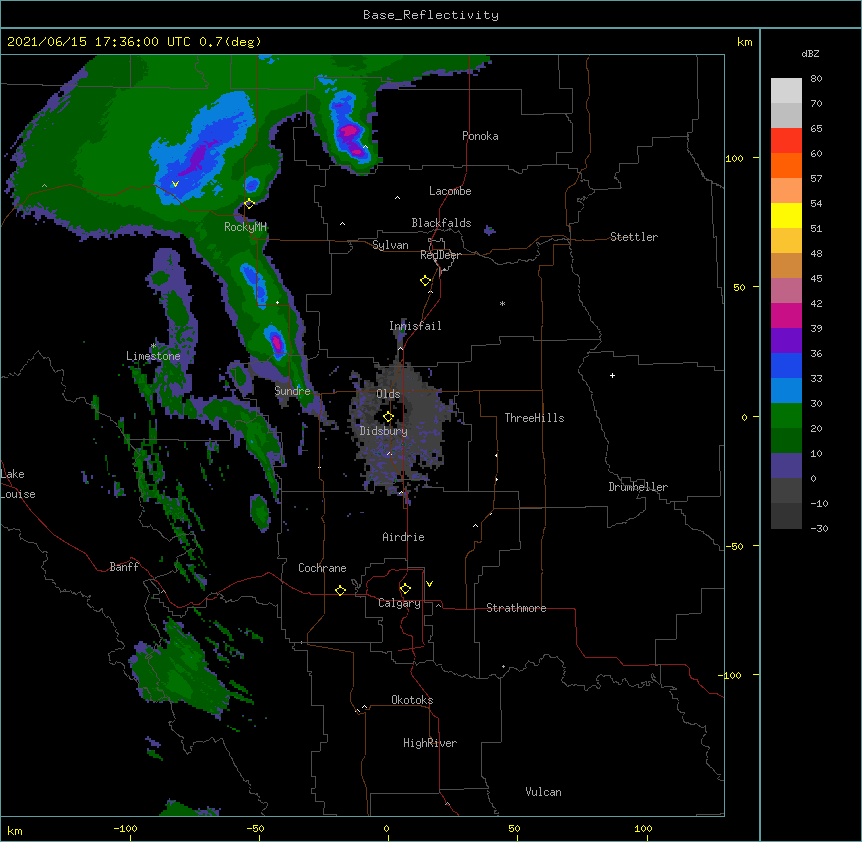Select the bright green 30-20 dBZ legend swatch

(x=786, y=416)
